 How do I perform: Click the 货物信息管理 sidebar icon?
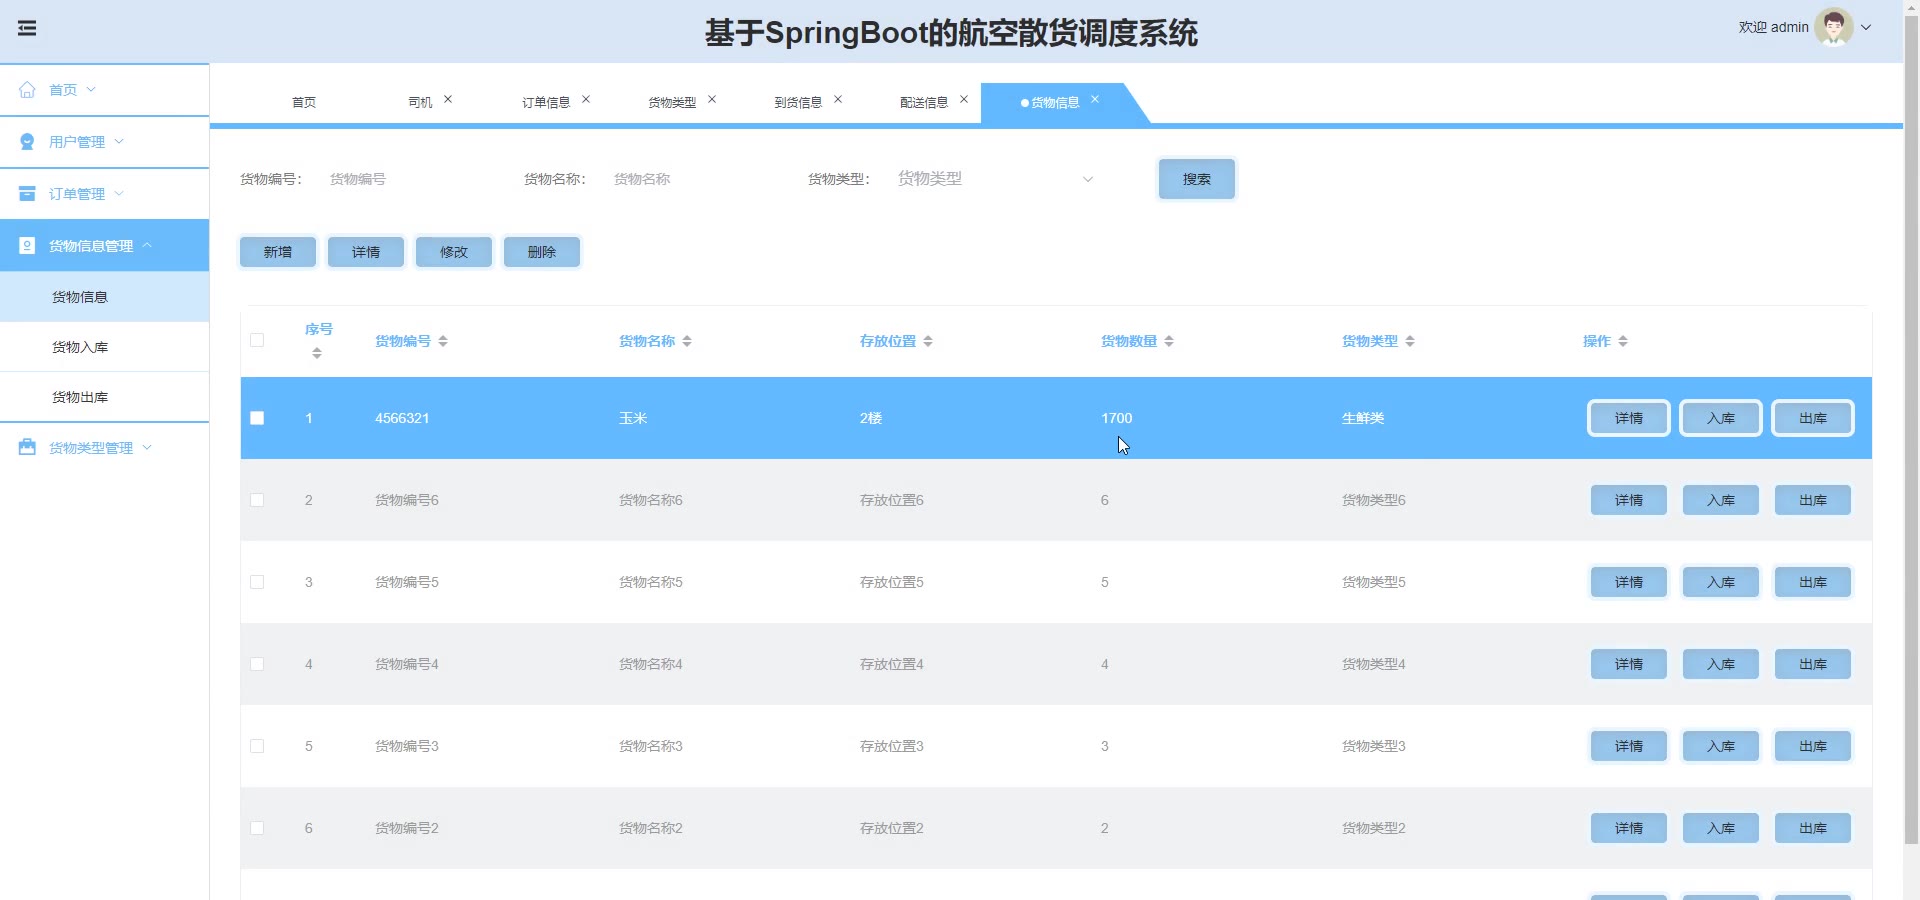click(27, 246)
